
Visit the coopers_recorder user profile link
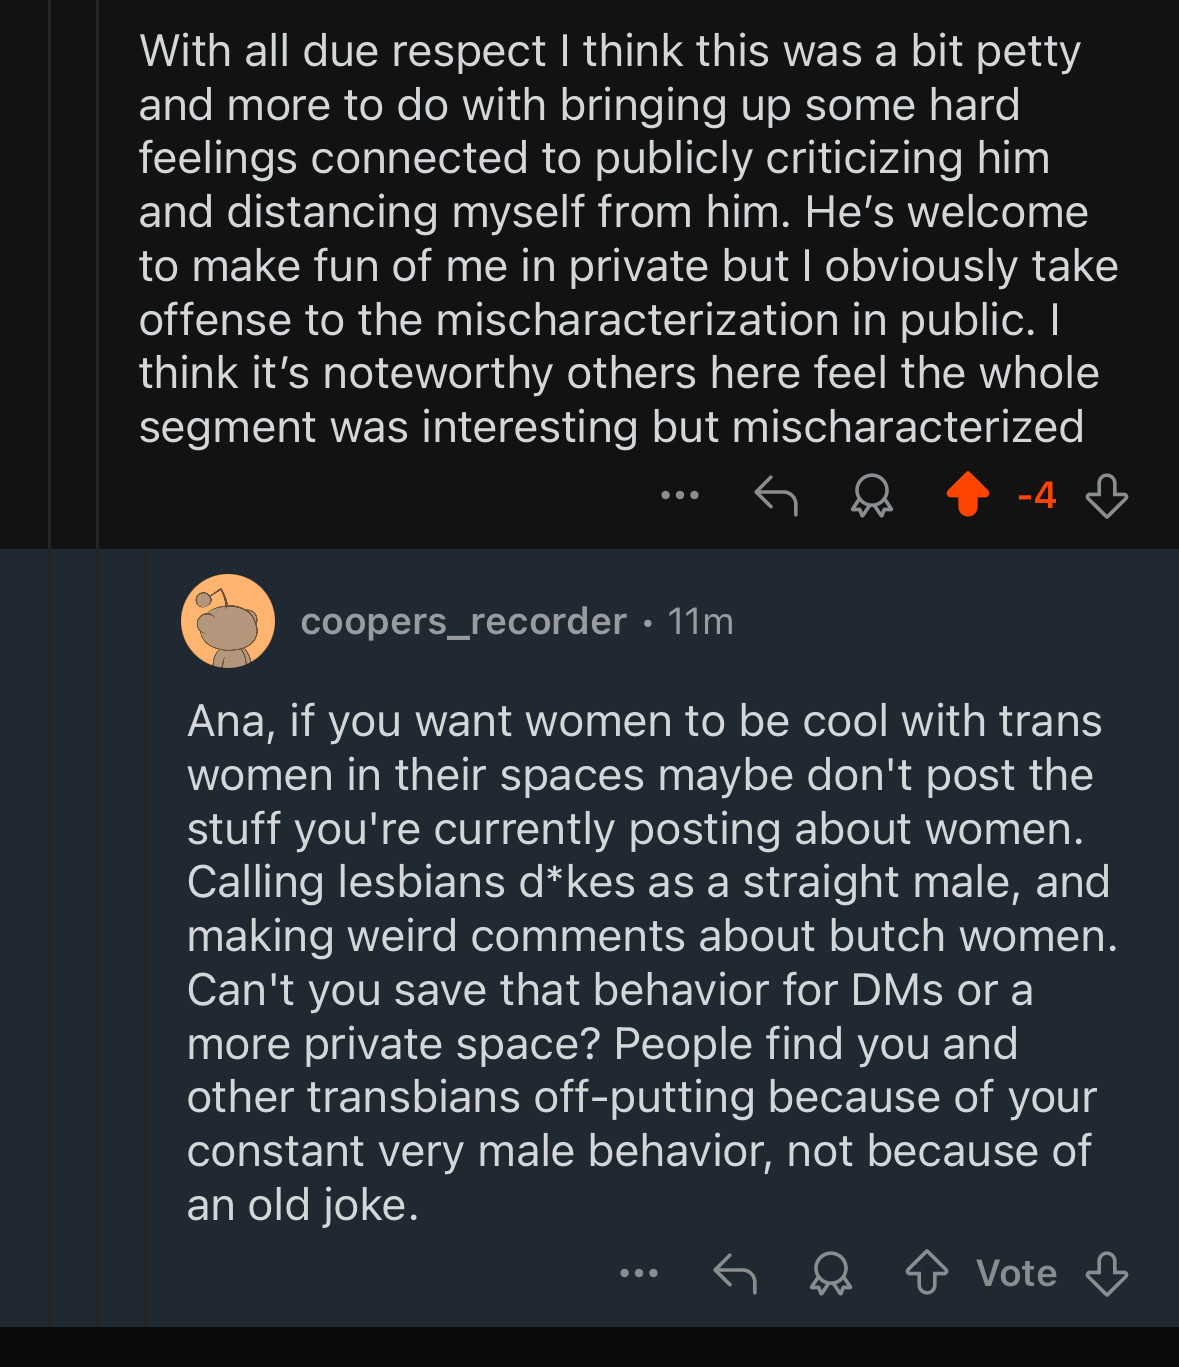(x=463, y=621)
